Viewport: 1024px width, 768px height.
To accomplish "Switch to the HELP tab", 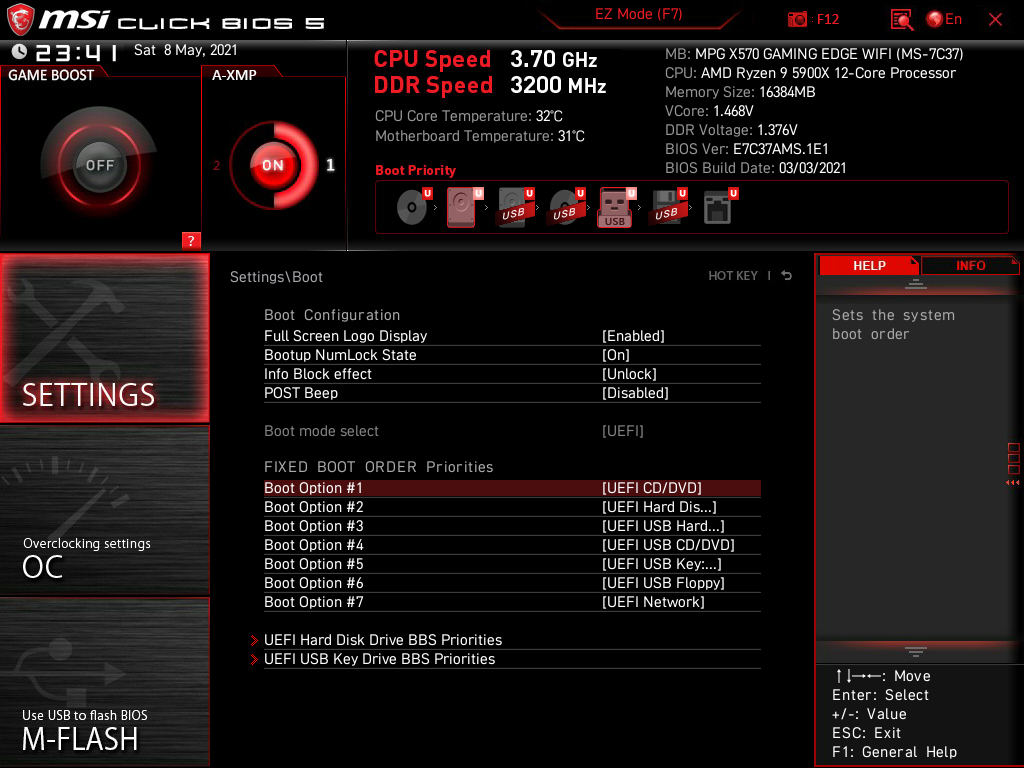I will coord(869,265).
